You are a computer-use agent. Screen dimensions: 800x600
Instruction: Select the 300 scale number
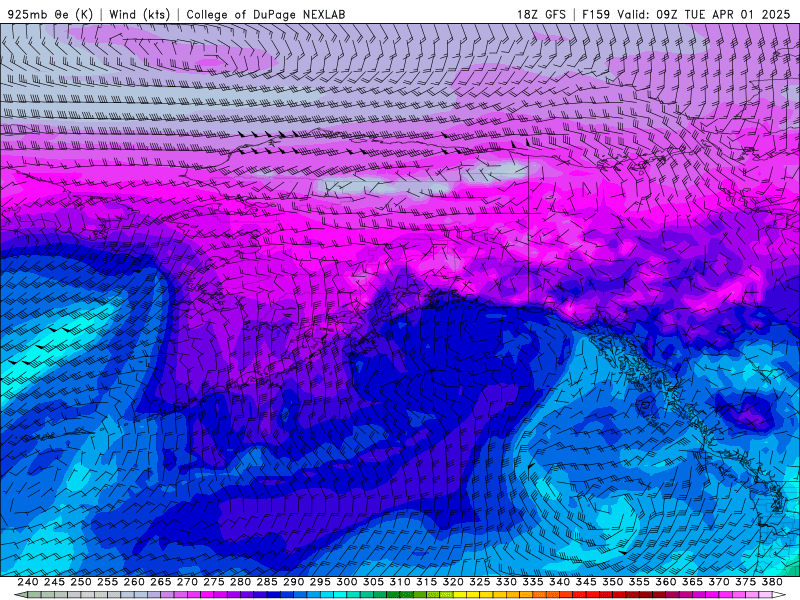click(x=347, y=582)
